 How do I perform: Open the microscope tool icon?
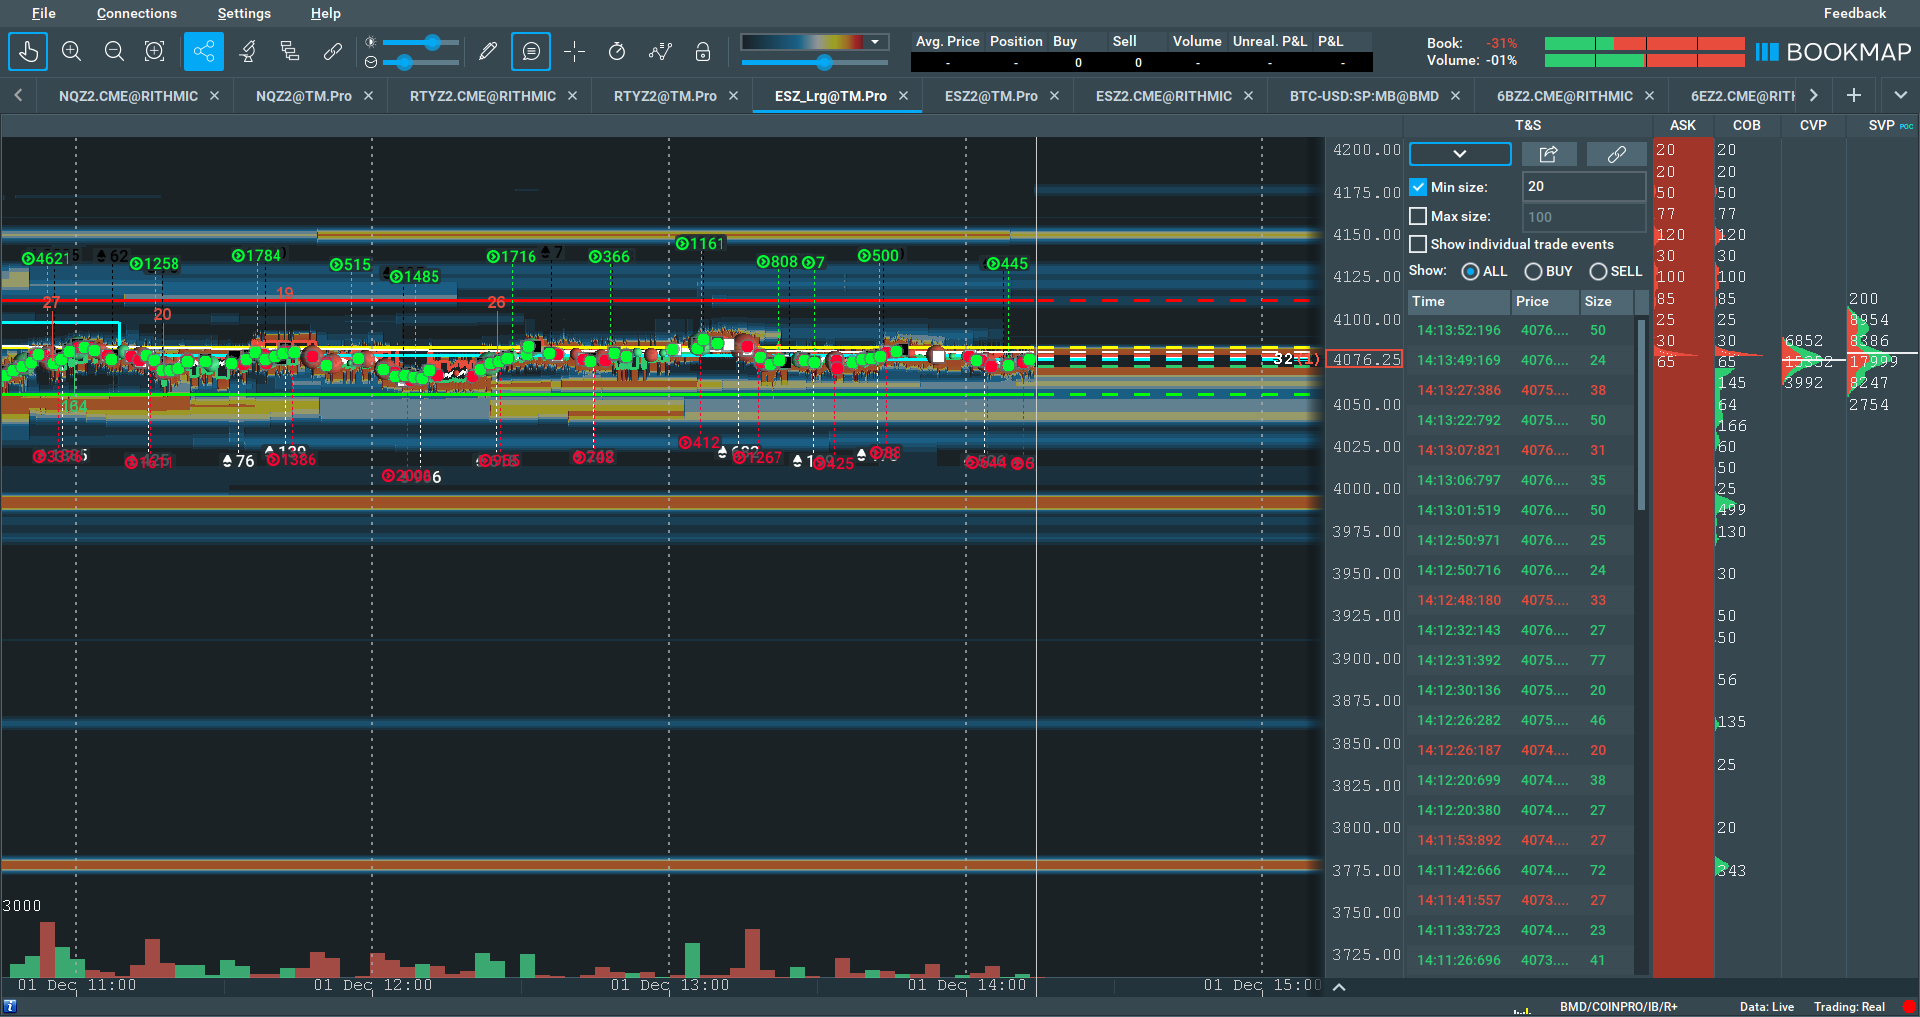click(x=248, y=51)
